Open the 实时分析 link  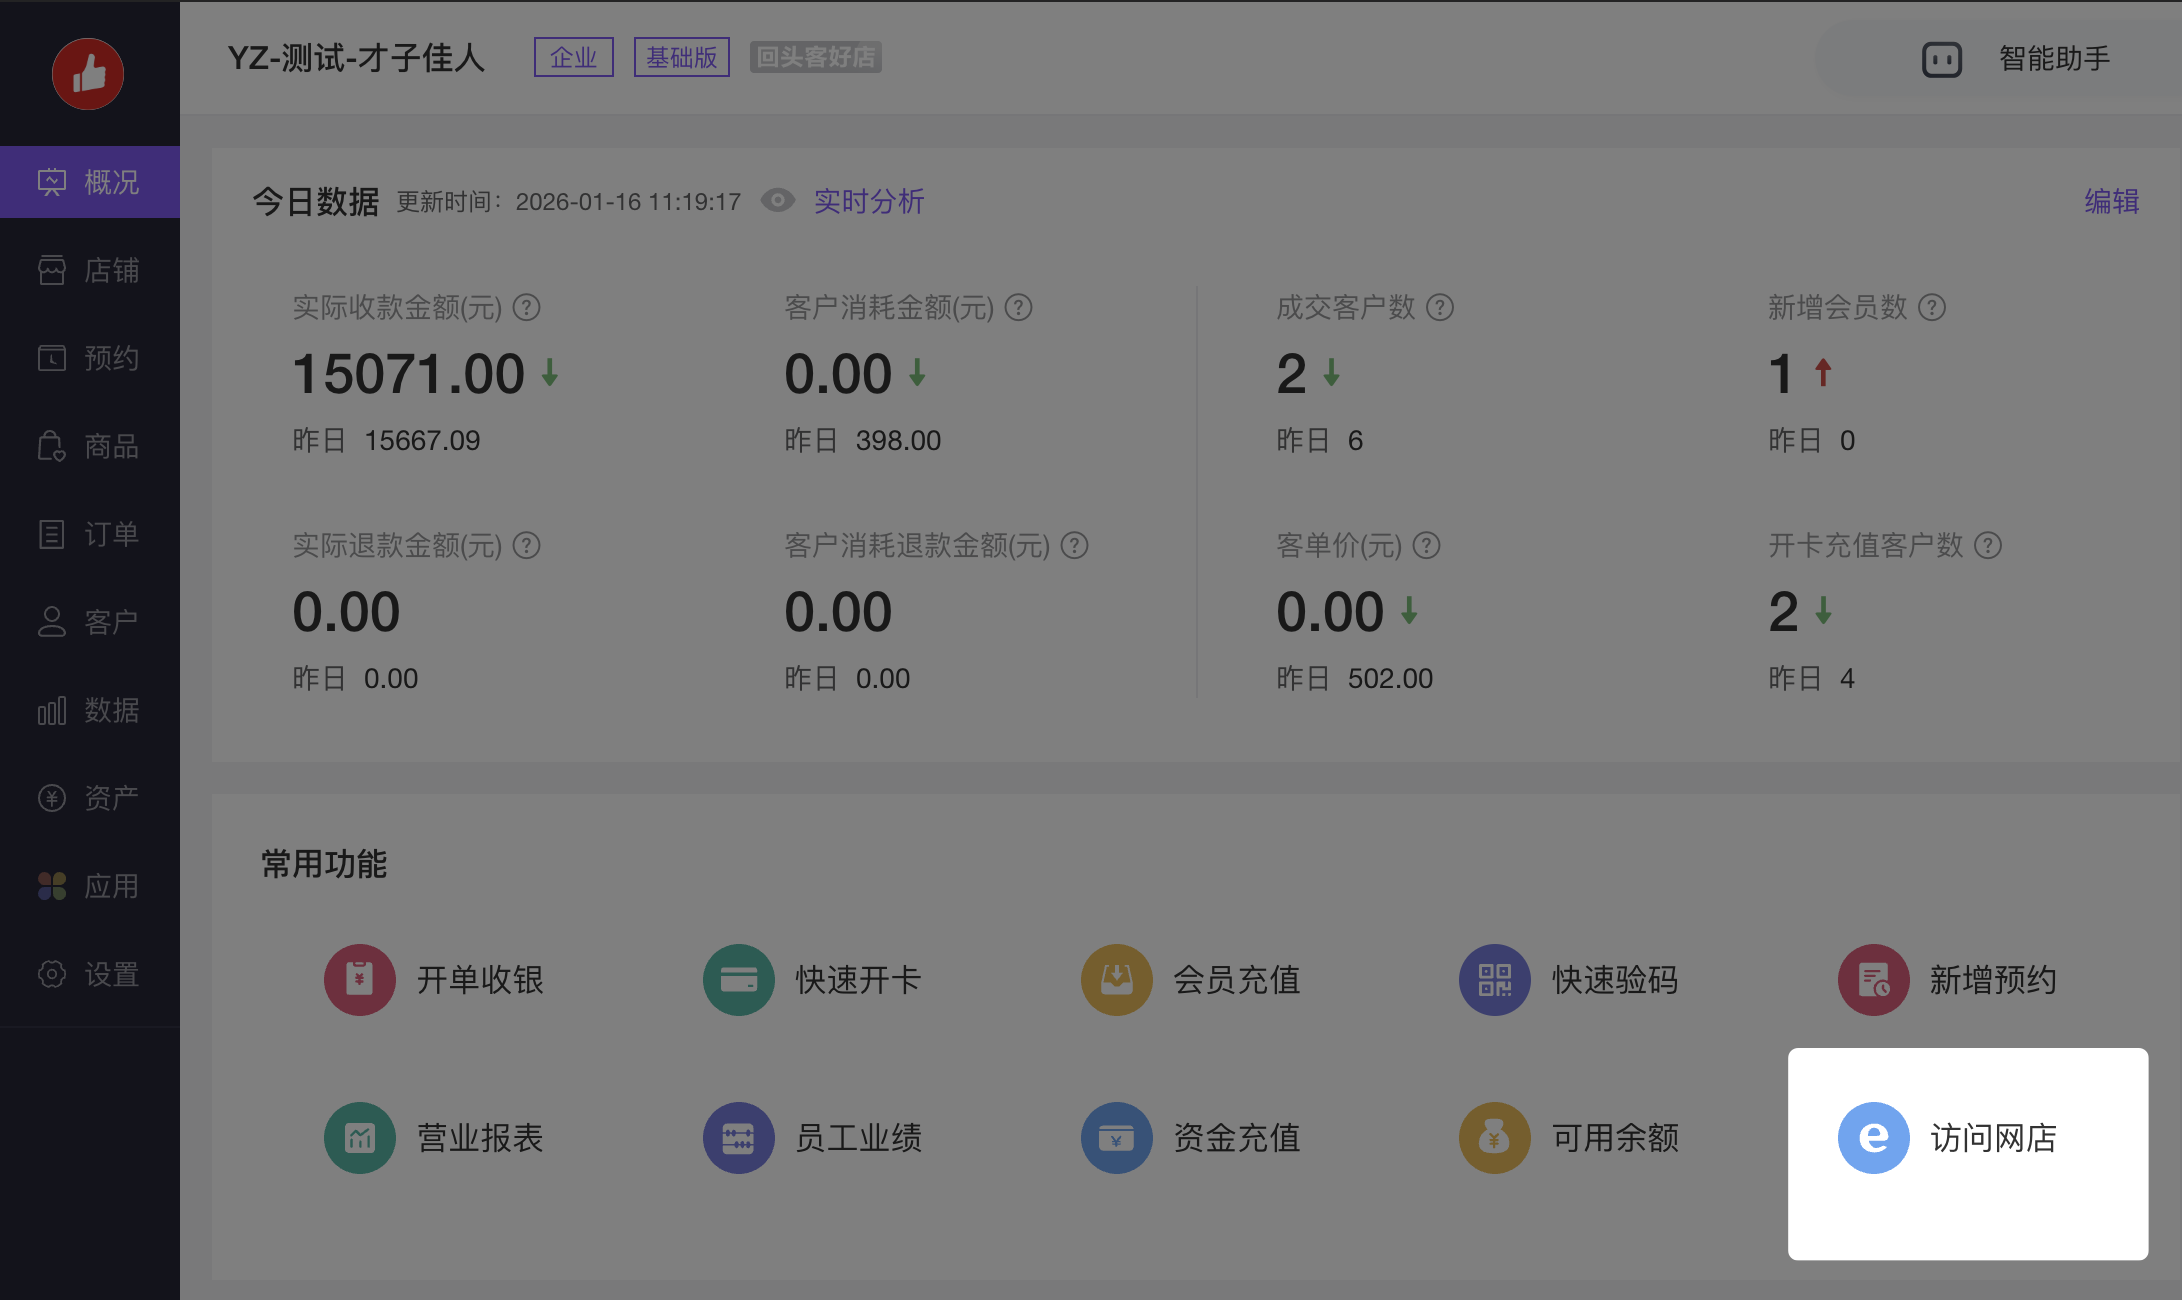click(x=868, y=201)
